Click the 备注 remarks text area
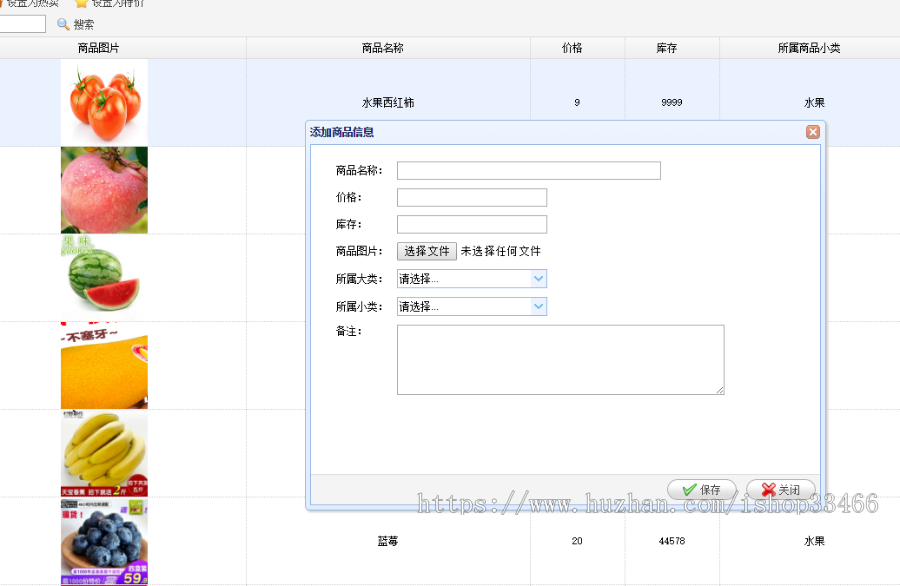The width and height of the screenshot is (900, 586). (x=560, y=358)
